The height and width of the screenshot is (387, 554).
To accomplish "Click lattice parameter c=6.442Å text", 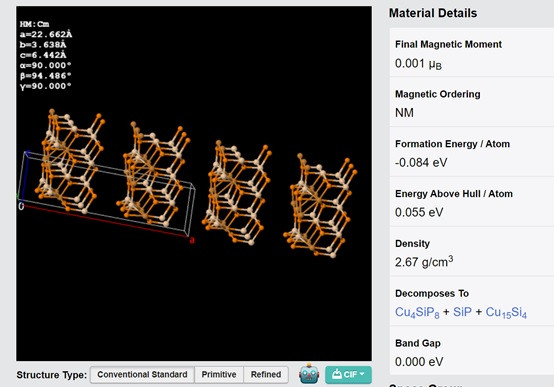I will [x=43, y=55].
